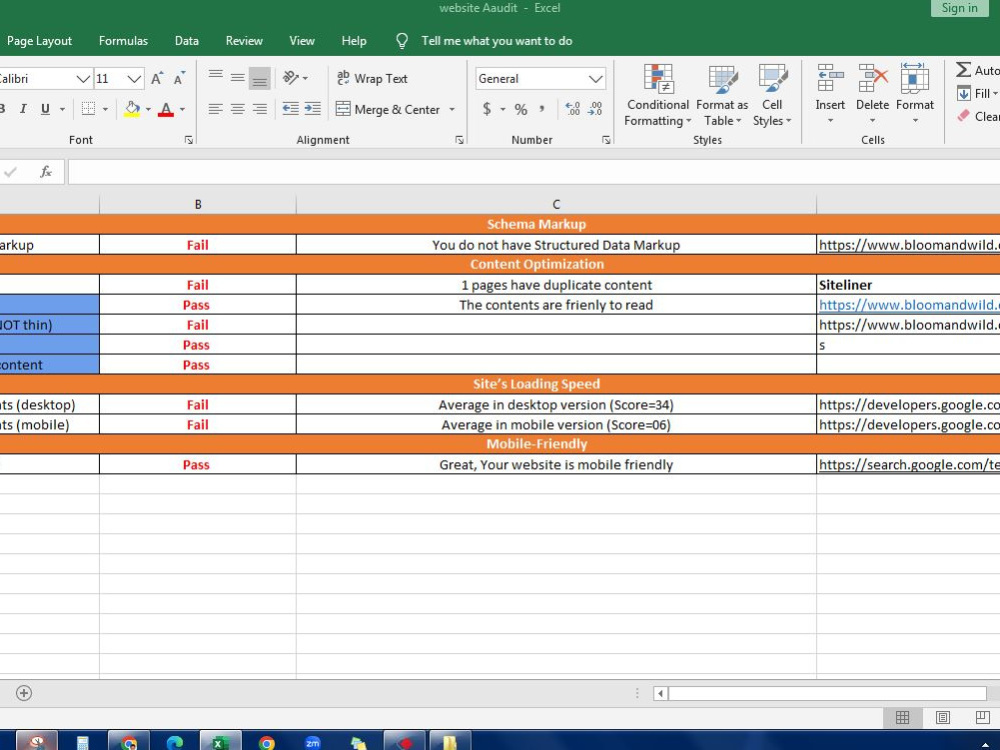This screenshot has height=750, width=1000.
Task: Increase font size with the A-up icon
Action: 157,78
